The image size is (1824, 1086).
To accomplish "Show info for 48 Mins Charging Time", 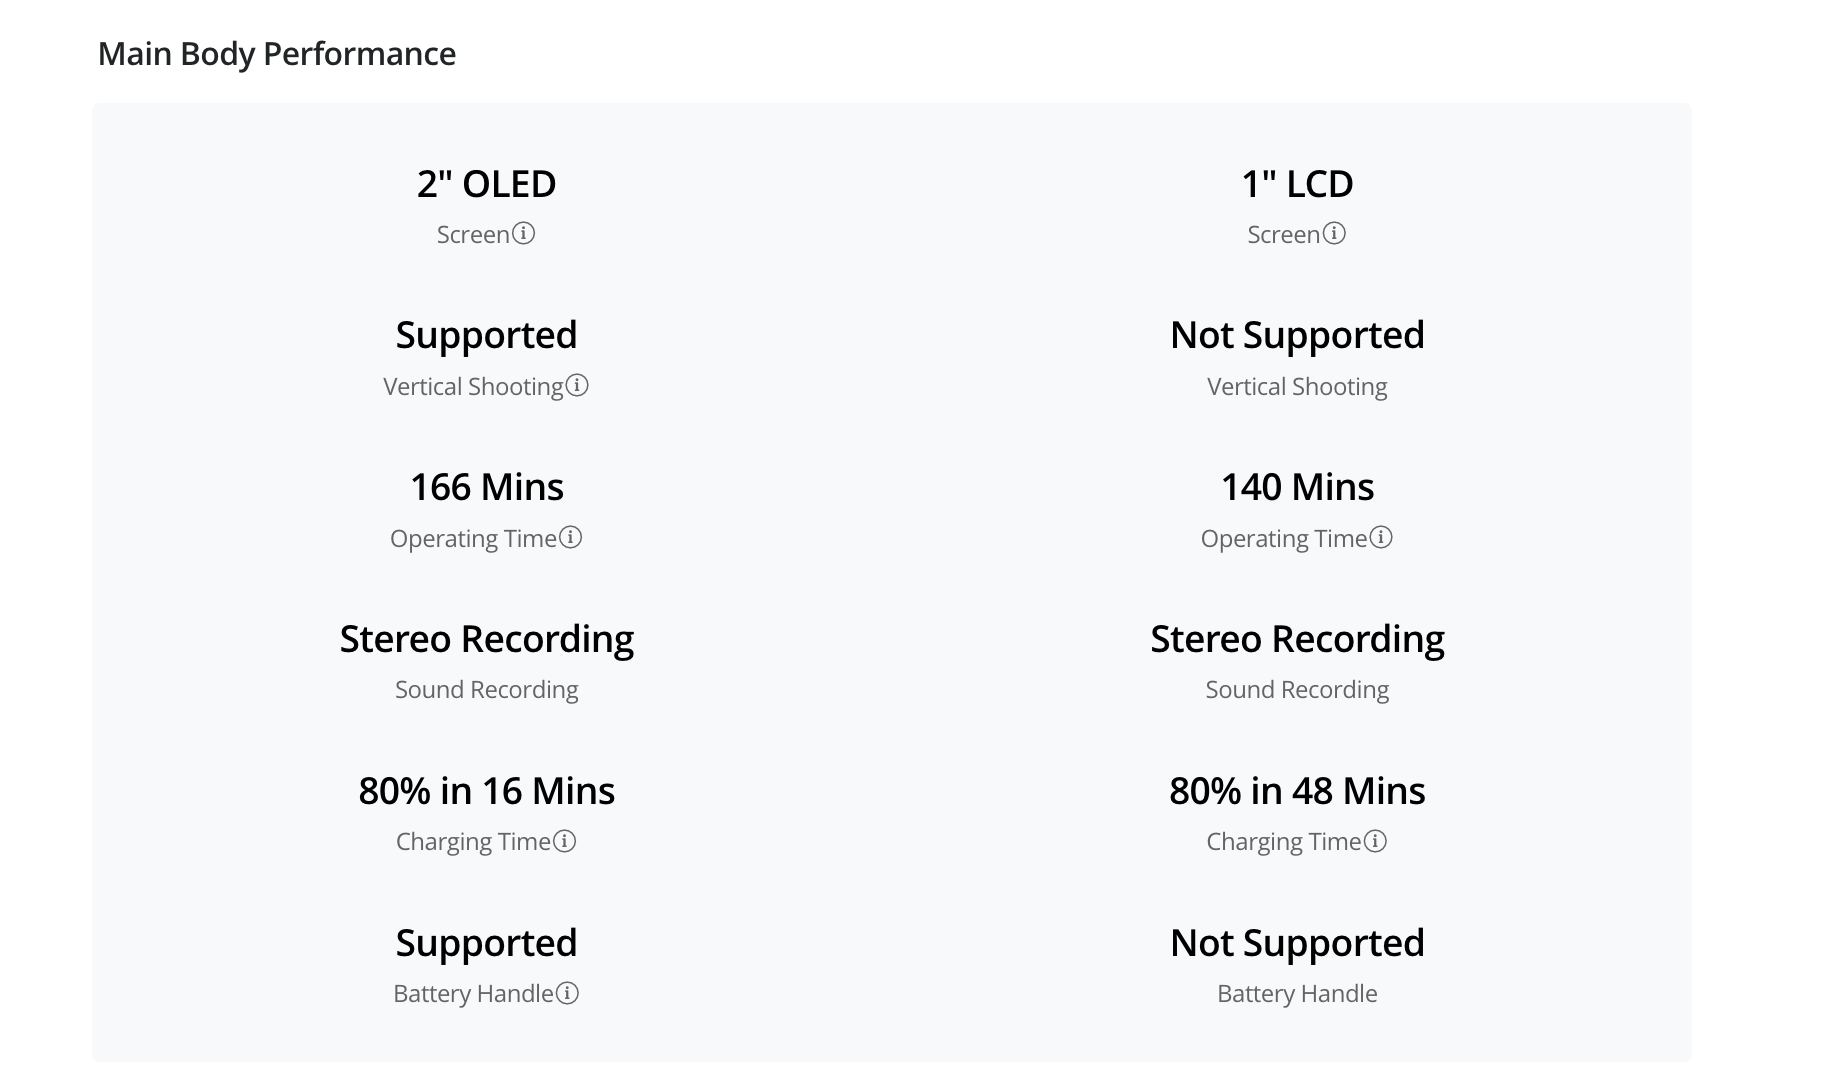I will coord(1376,841).
